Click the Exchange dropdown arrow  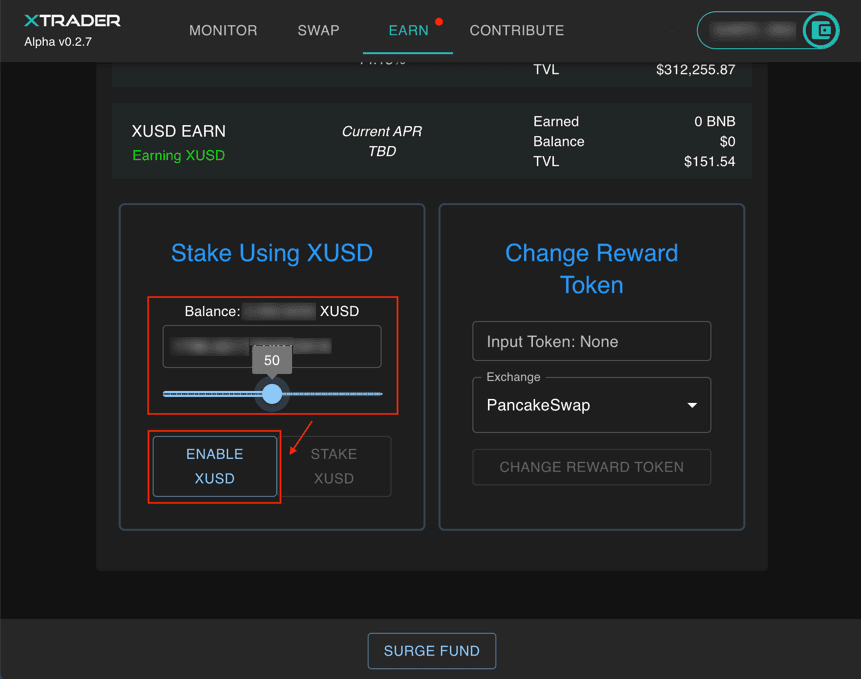692,405
